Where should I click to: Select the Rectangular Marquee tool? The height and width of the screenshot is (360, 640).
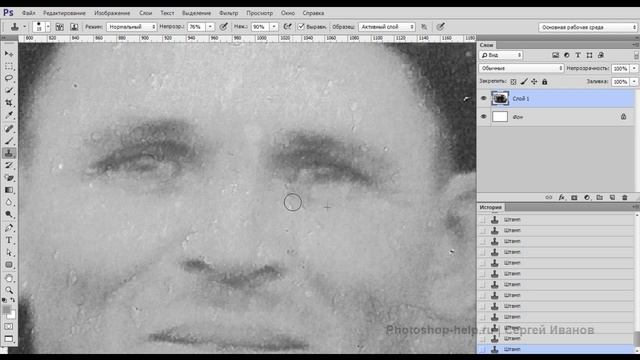click(9, 66)
